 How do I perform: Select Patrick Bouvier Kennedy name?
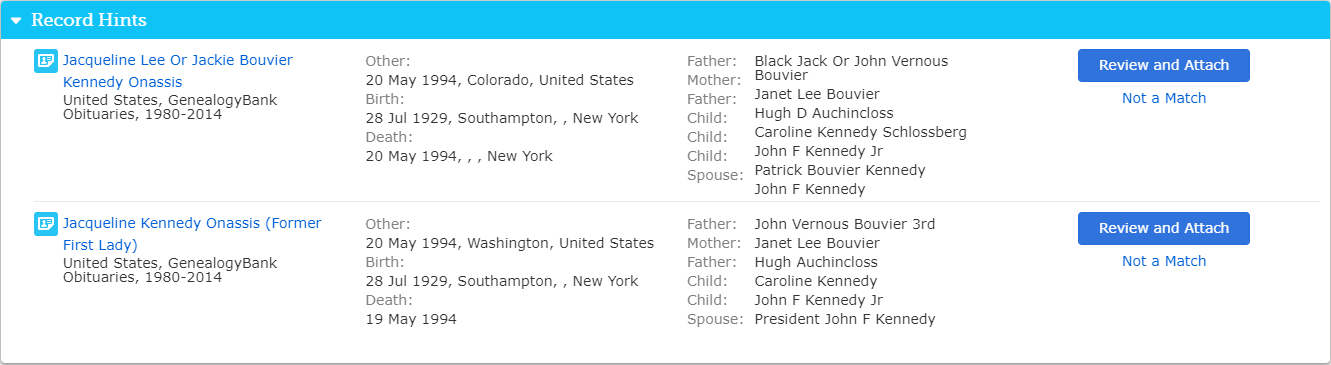point(840,170)
